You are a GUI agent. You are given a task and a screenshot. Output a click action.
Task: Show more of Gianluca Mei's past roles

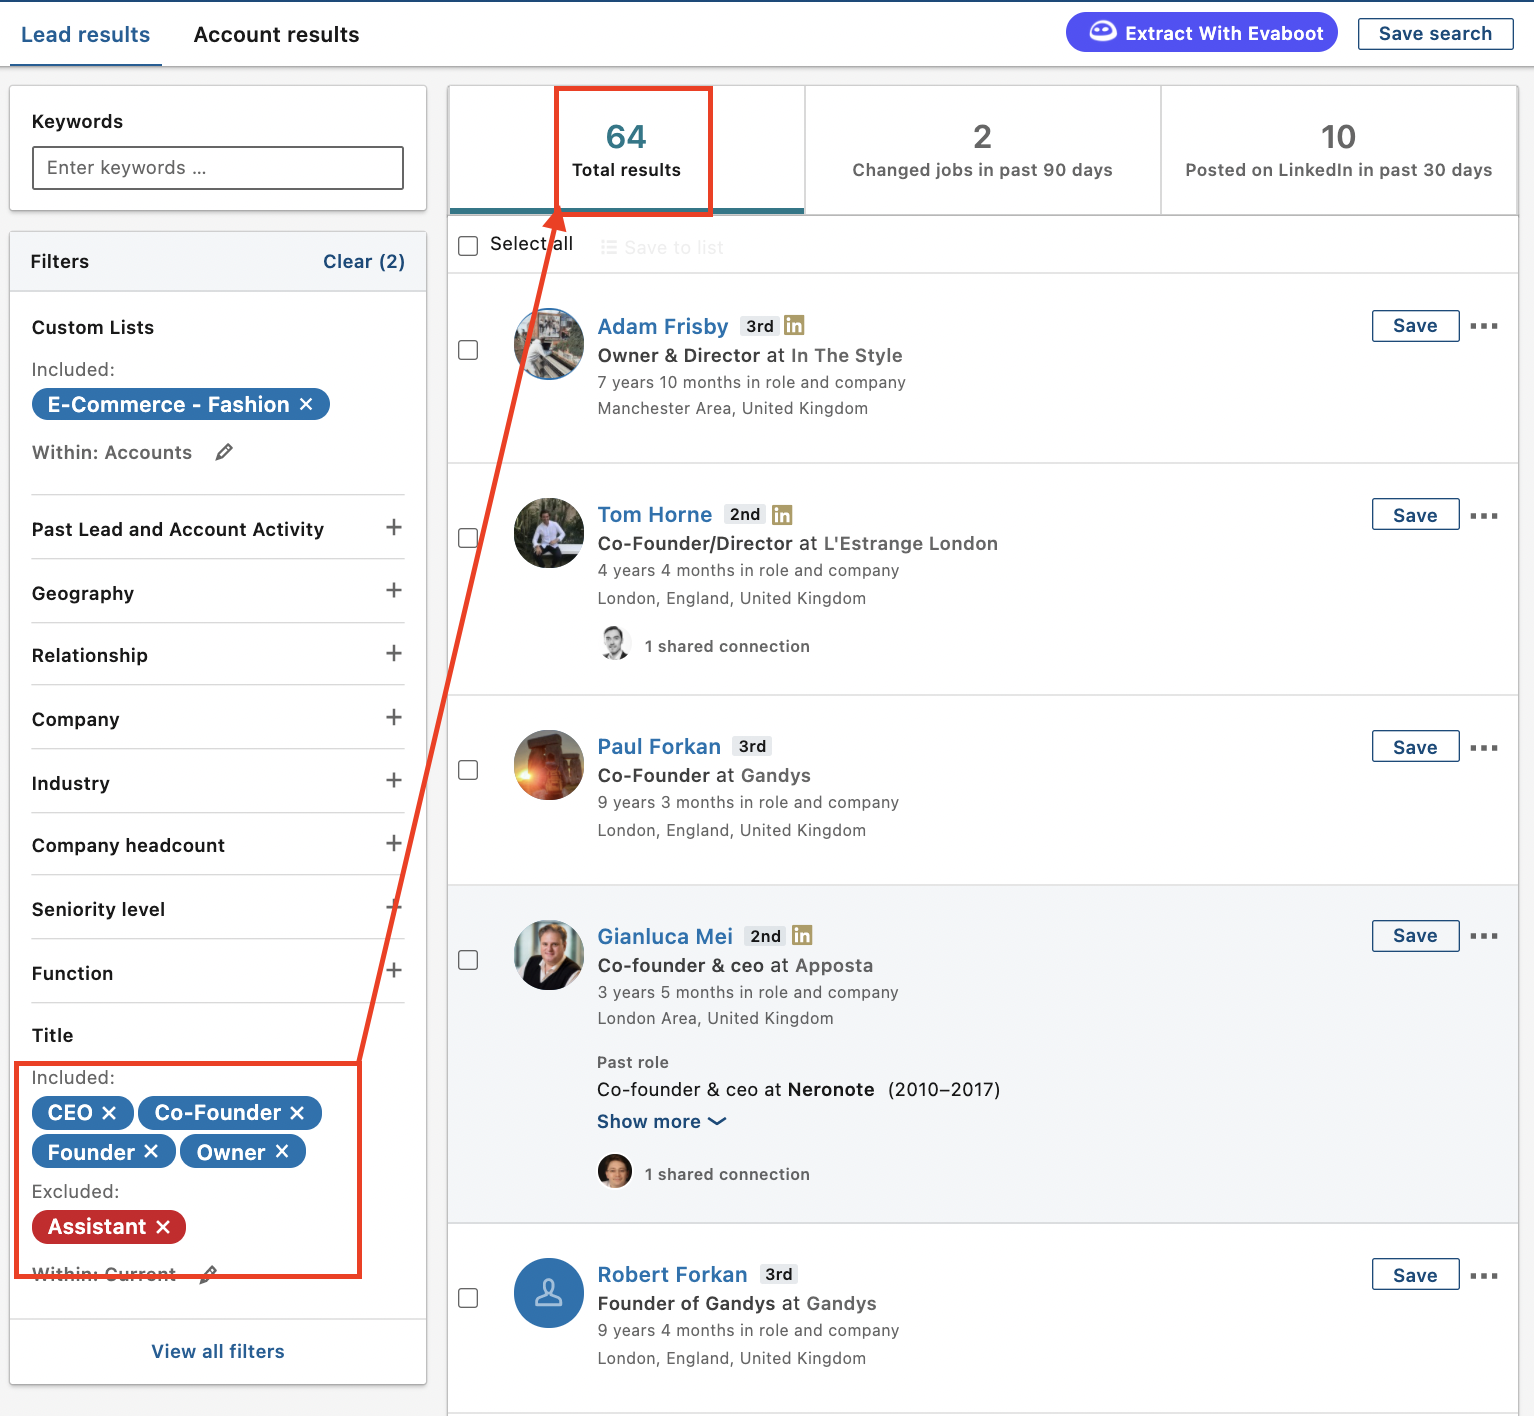point(662,1122)
